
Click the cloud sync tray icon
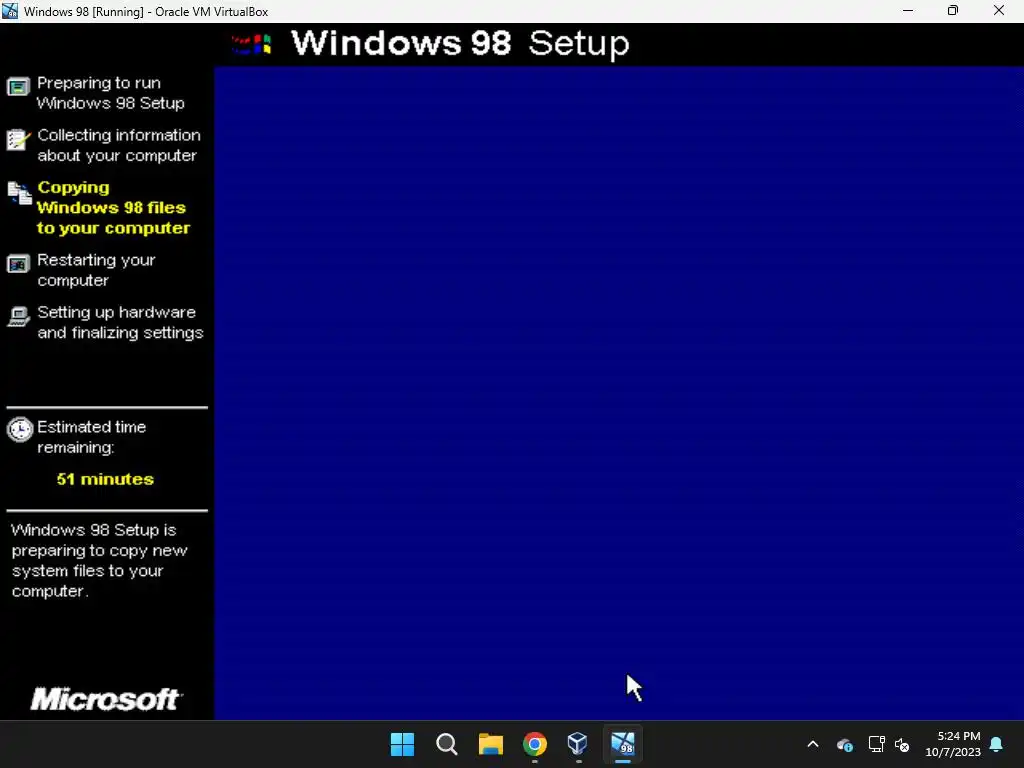pyautogui.click(x=844, y=744)
